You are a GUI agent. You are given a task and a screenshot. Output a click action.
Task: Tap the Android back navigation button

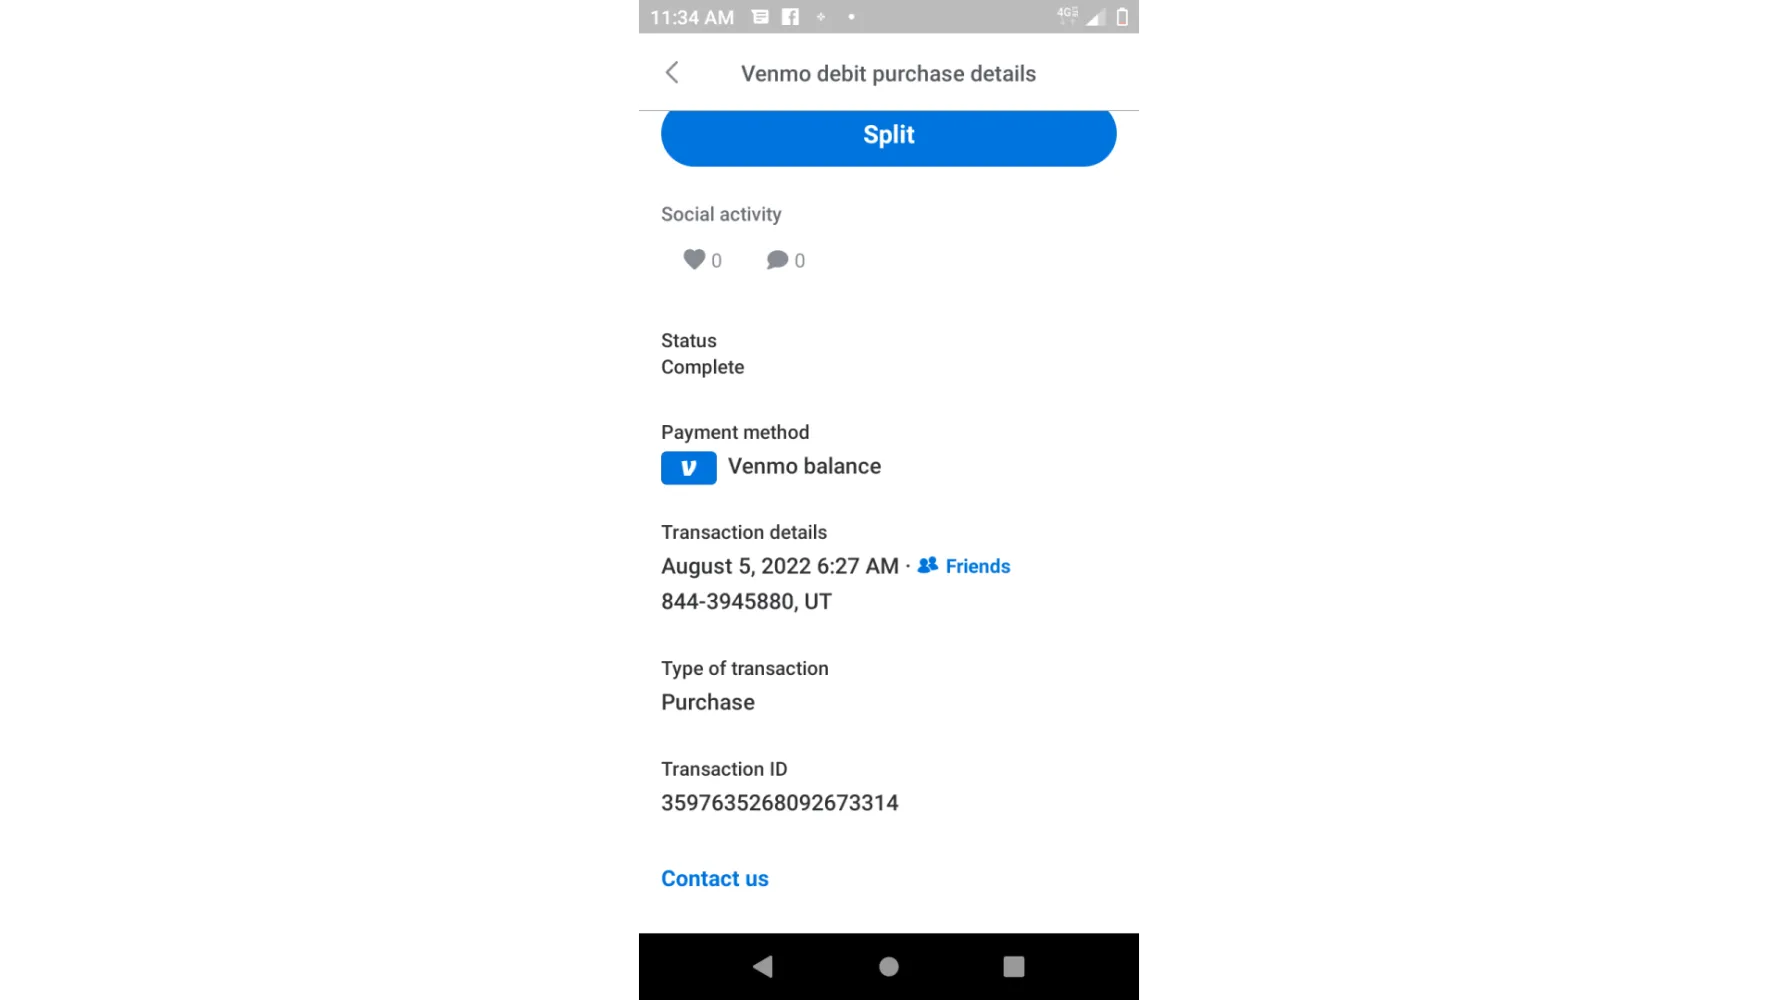(x=763, y=966)
